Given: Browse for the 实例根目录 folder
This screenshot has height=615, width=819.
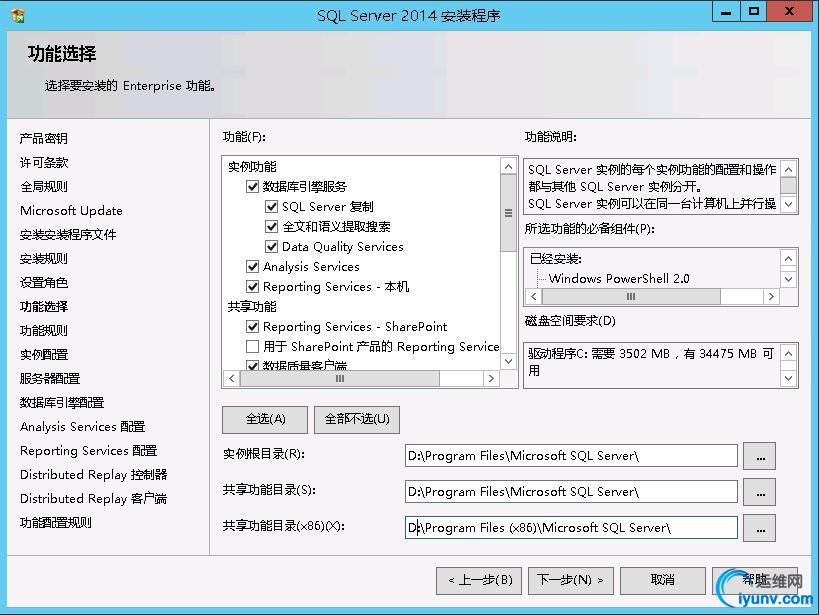Looking at the screenshot, I should (760, 456).
